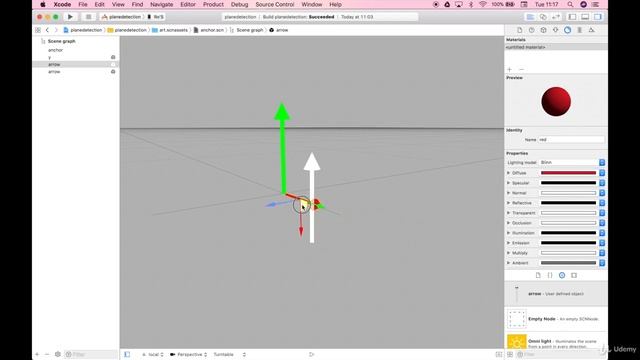The image size is (640, 360).
Task: Add a node with bottom-left plus
Action: [37, 354]
